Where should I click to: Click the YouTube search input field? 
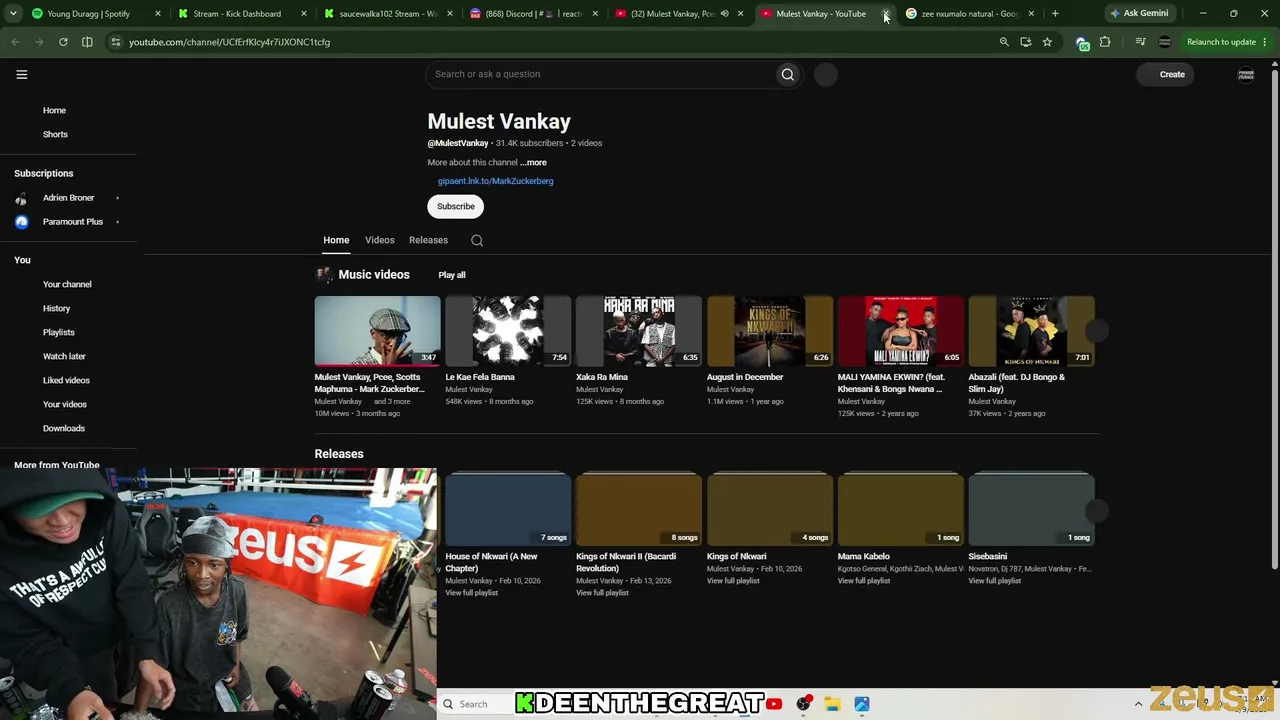point(601,74)
